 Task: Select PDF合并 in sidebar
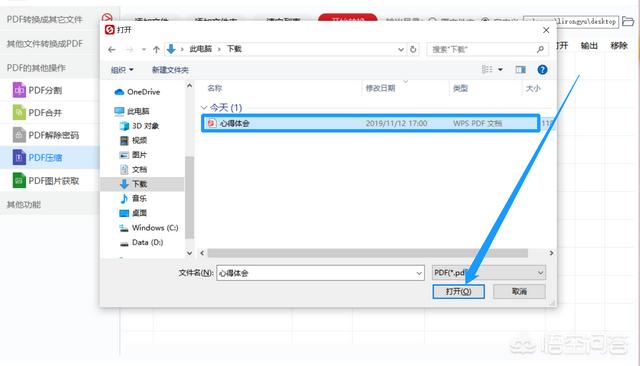click(x=50, y=113)
